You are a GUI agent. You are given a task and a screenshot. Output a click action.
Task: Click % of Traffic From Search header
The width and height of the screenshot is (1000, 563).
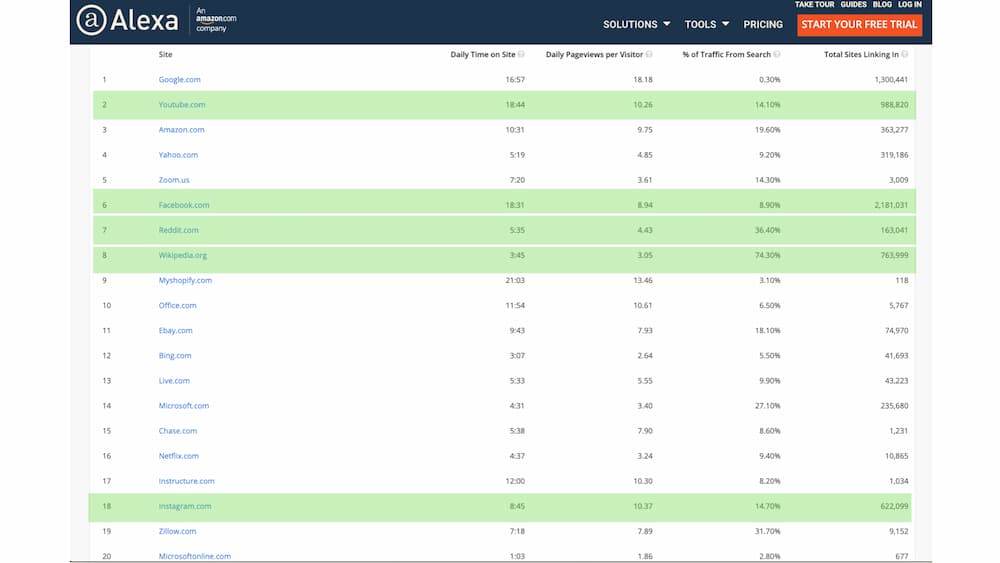click(726, 54)
